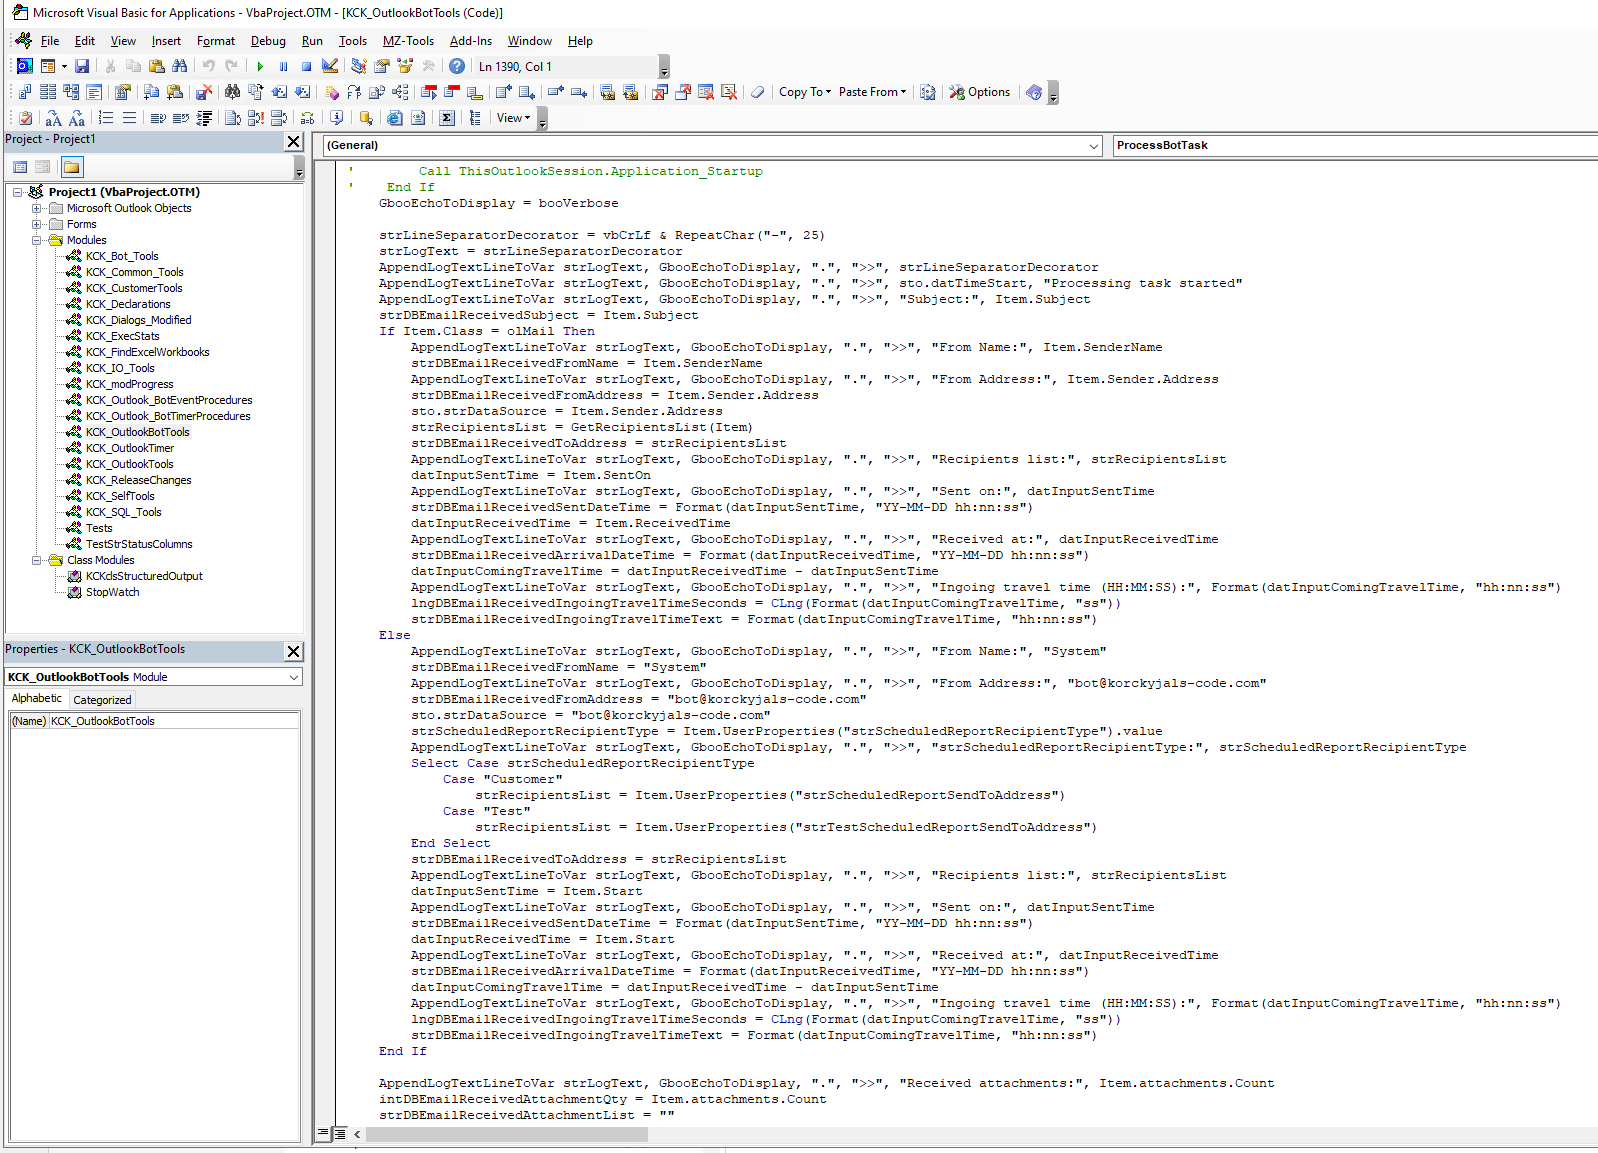Stop execution with the Reset icon
The image size is (1598, 1153).
tap(306, 66)
